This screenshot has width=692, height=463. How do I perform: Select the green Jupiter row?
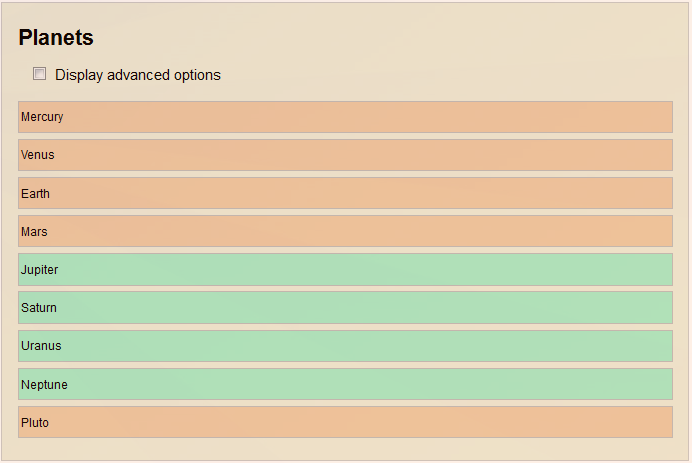pyautogui.click(x=345, y=270)
